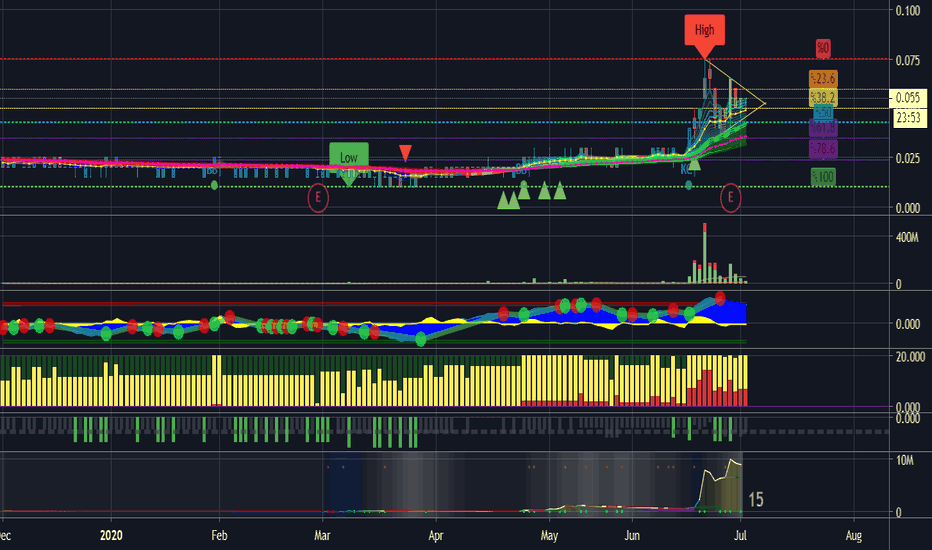
Task: Select the Fibonacci 23.6 level label
Action: pos(823,78)
